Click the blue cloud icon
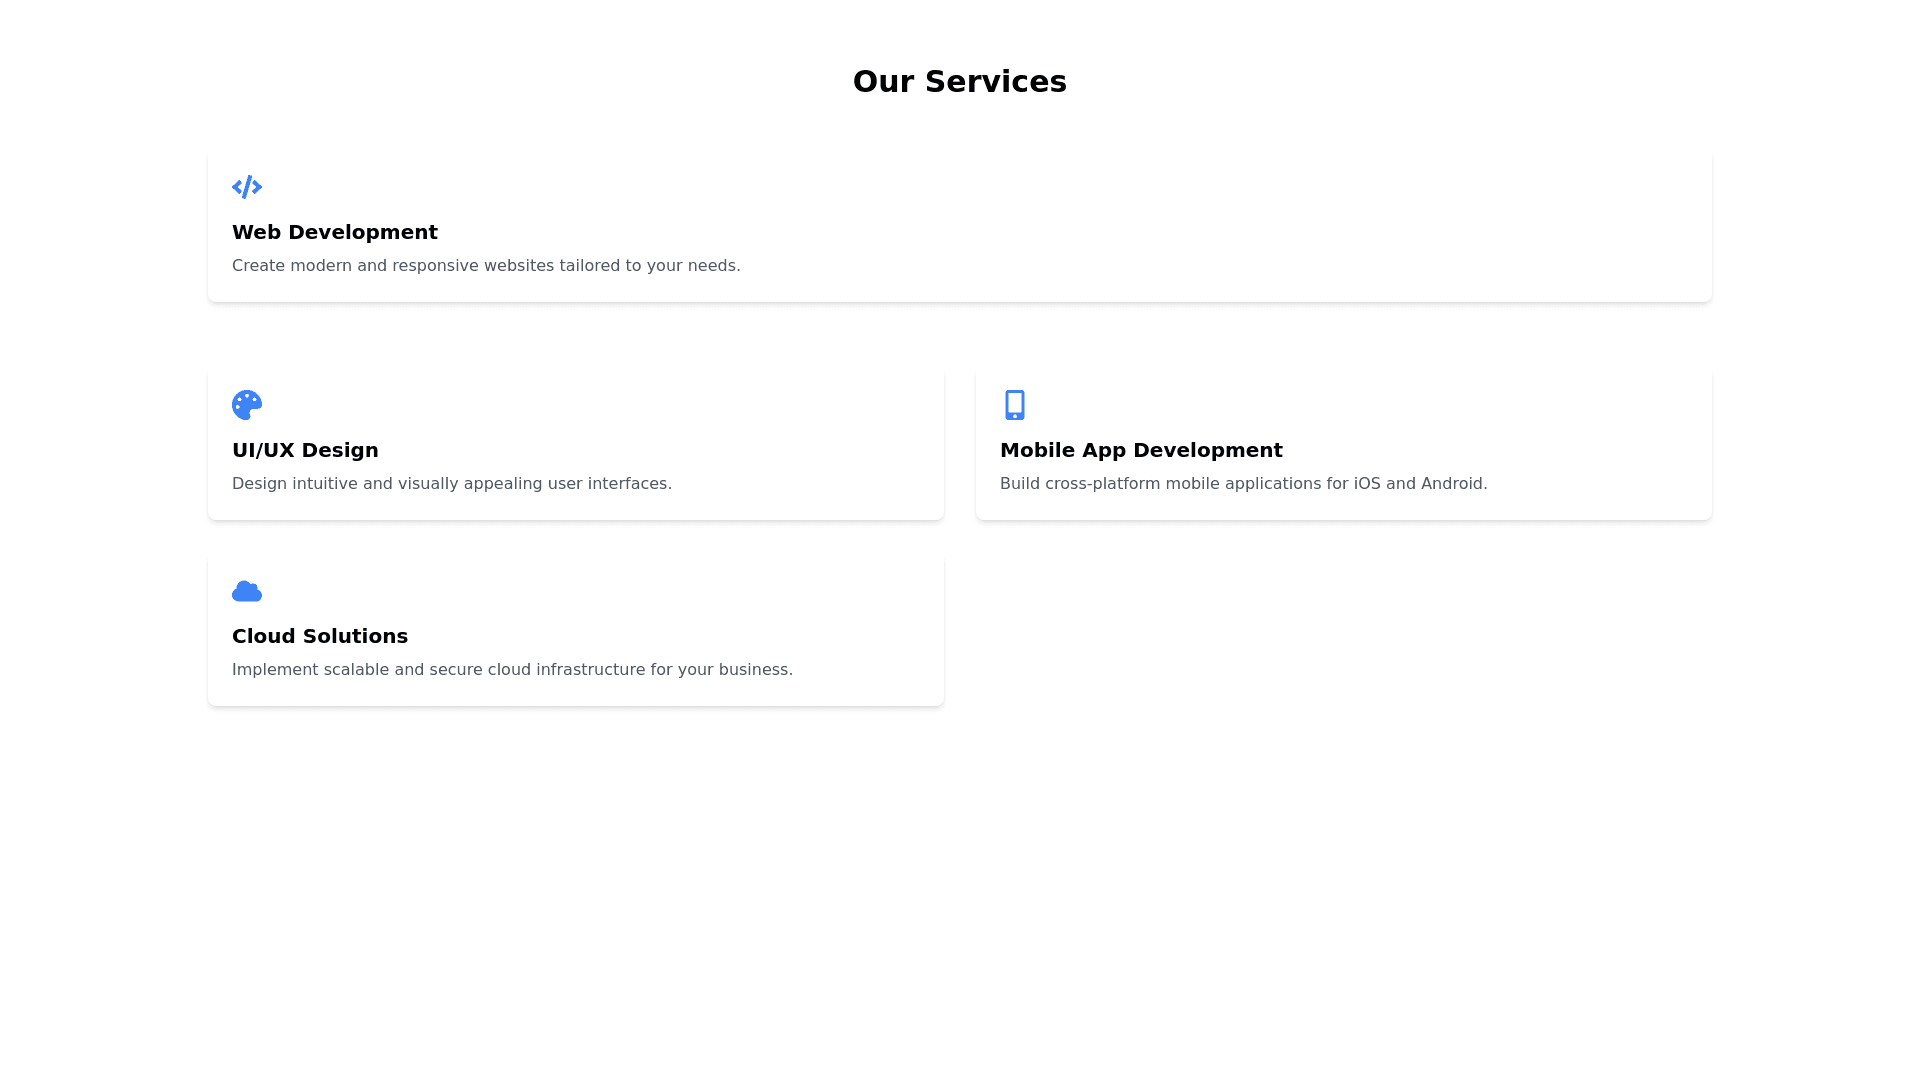 [246, 591]
